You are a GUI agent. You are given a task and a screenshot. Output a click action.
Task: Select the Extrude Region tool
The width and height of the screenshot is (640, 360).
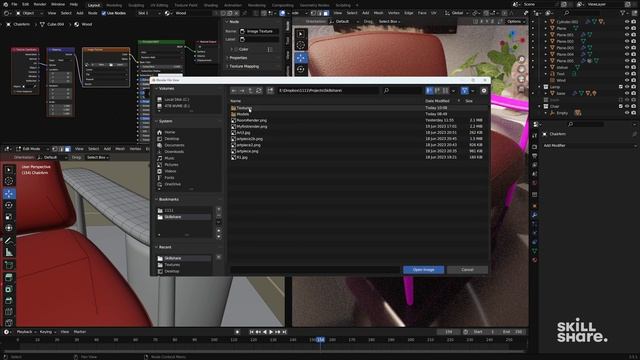(9, 278)
